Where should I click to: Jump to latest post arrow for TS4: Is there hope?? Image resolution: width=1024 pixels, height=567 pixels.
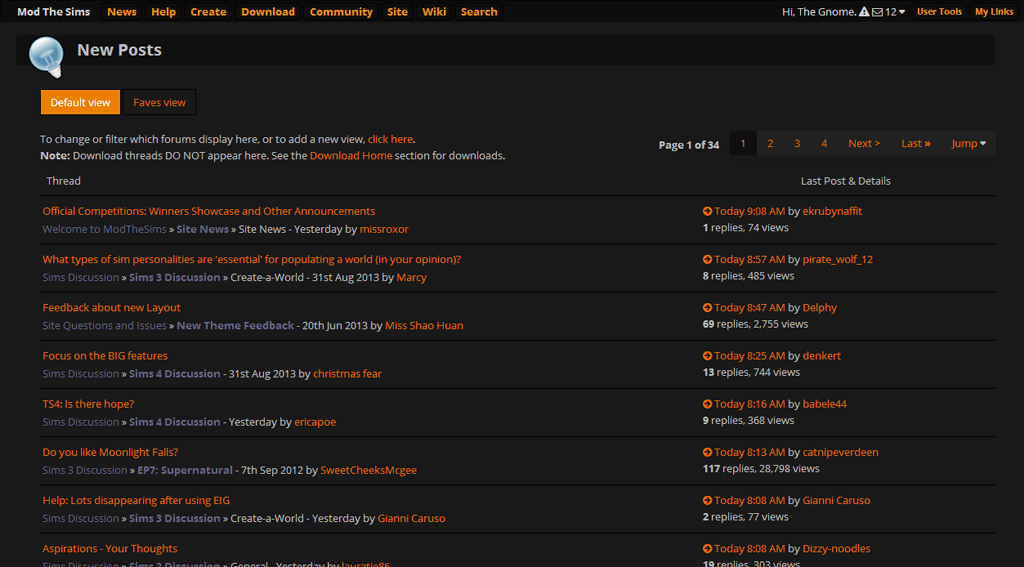[707, 404]
